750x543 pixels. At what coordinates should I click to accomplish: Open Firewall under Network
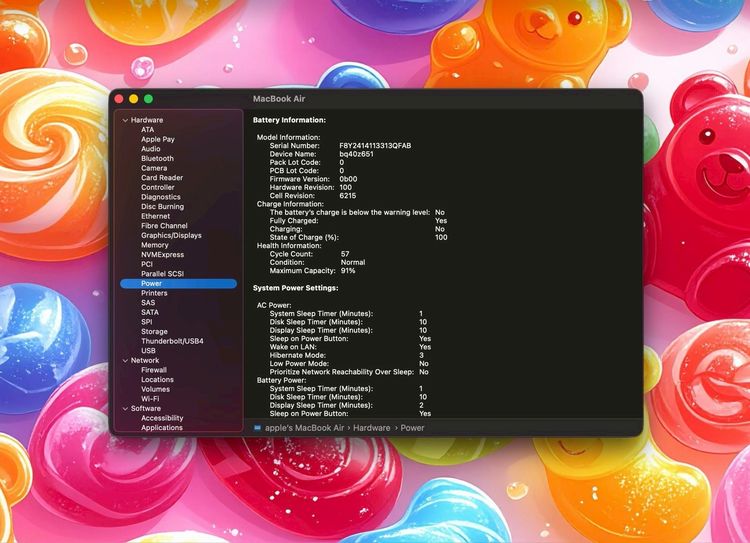[x=154, y=370]
